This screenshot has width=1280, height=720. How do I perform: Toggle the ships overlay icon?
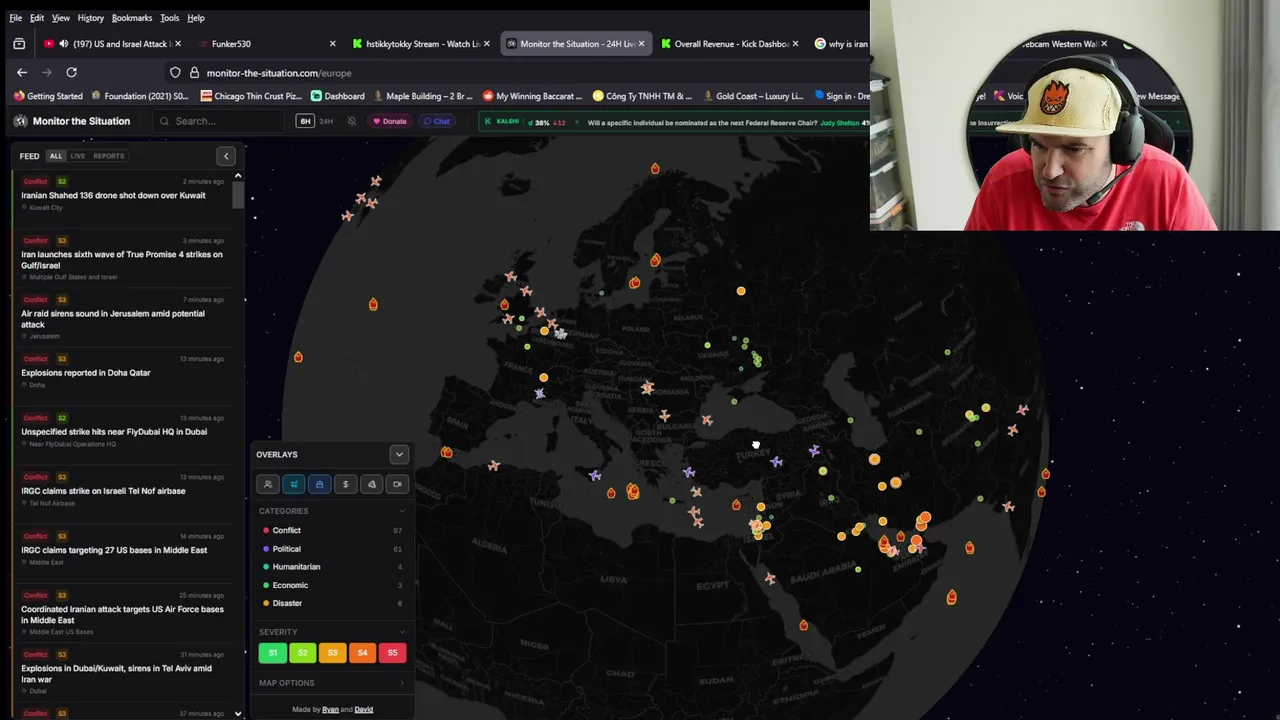tap(319, 484)
